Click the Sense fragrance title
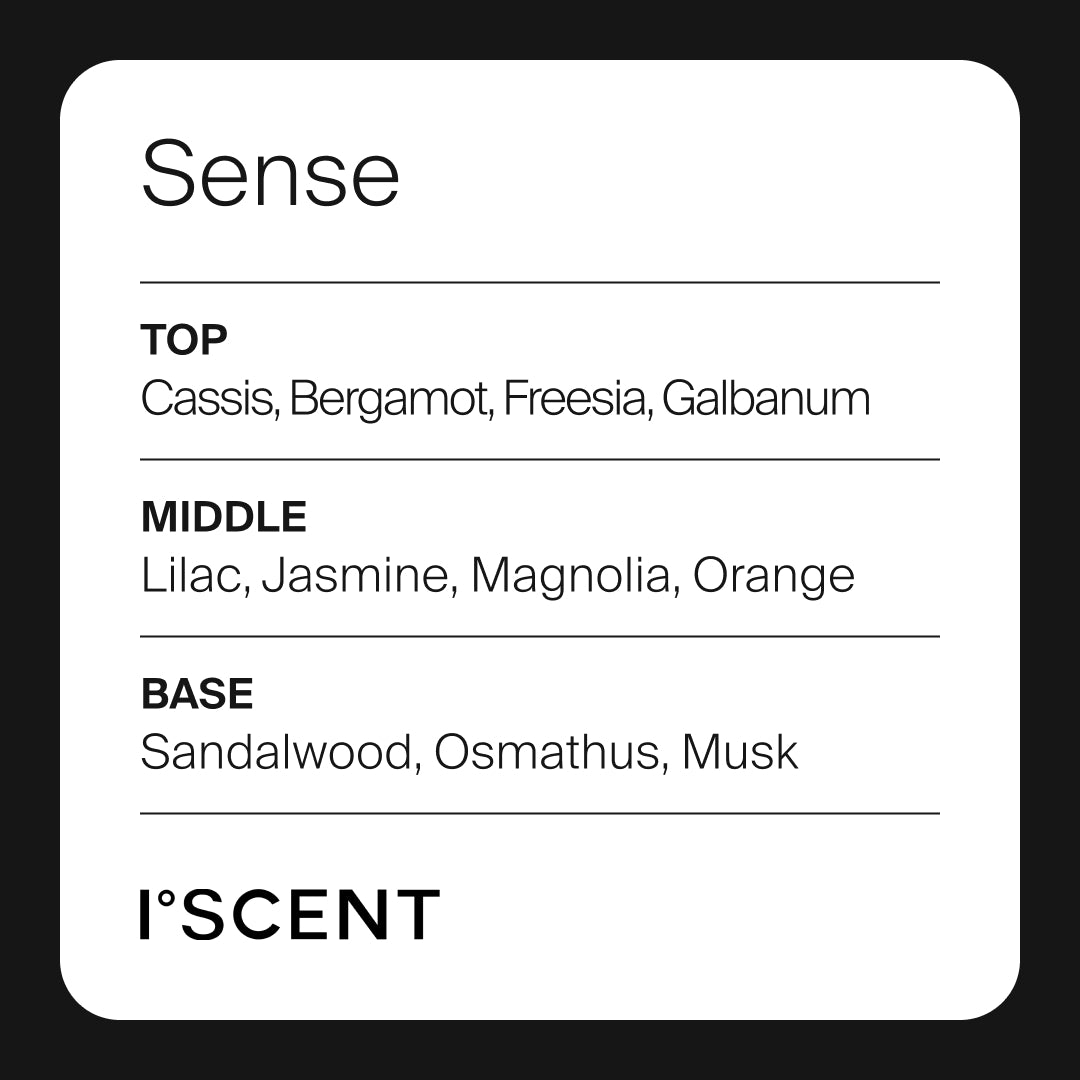This screenshot has width=1080, height=1080. [x=270, y=176]
